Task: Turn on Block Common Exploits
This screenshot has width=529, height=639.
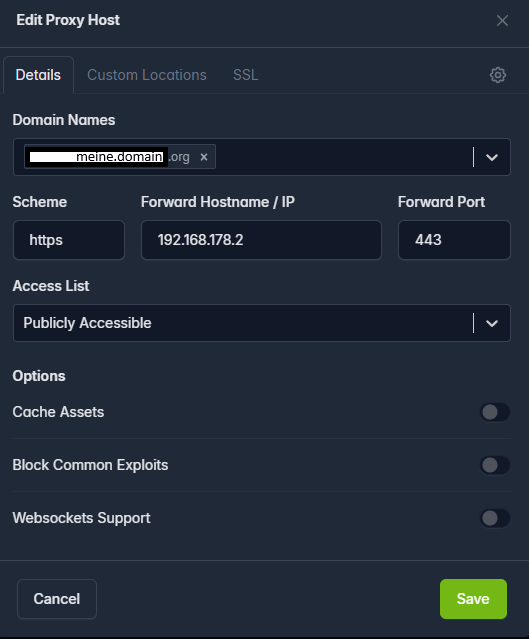Action: [x=495, y=465]
